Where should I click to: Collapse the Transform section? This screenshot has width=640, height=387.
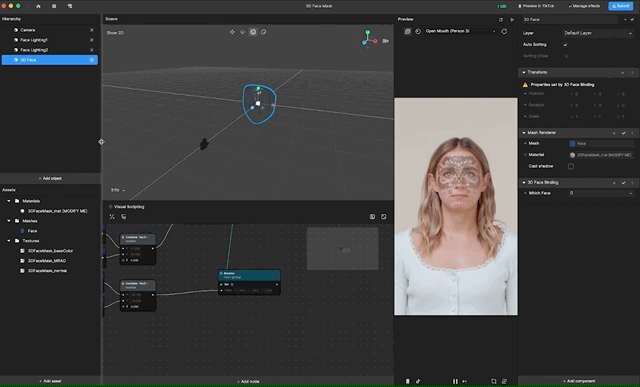pyautogui.click(x=524, y=73)
